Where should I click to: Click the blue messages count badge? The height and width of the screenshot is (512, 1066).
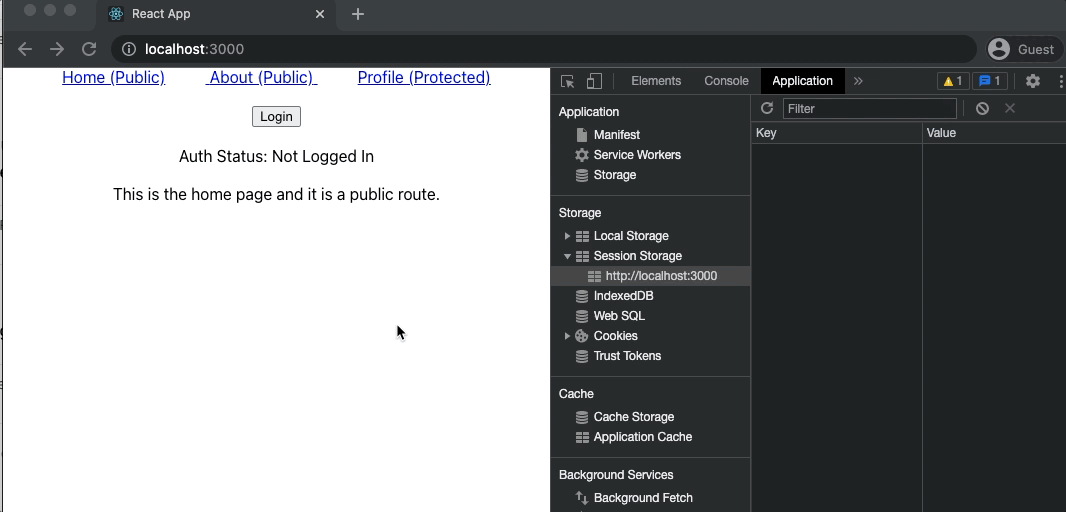[990, 81]
